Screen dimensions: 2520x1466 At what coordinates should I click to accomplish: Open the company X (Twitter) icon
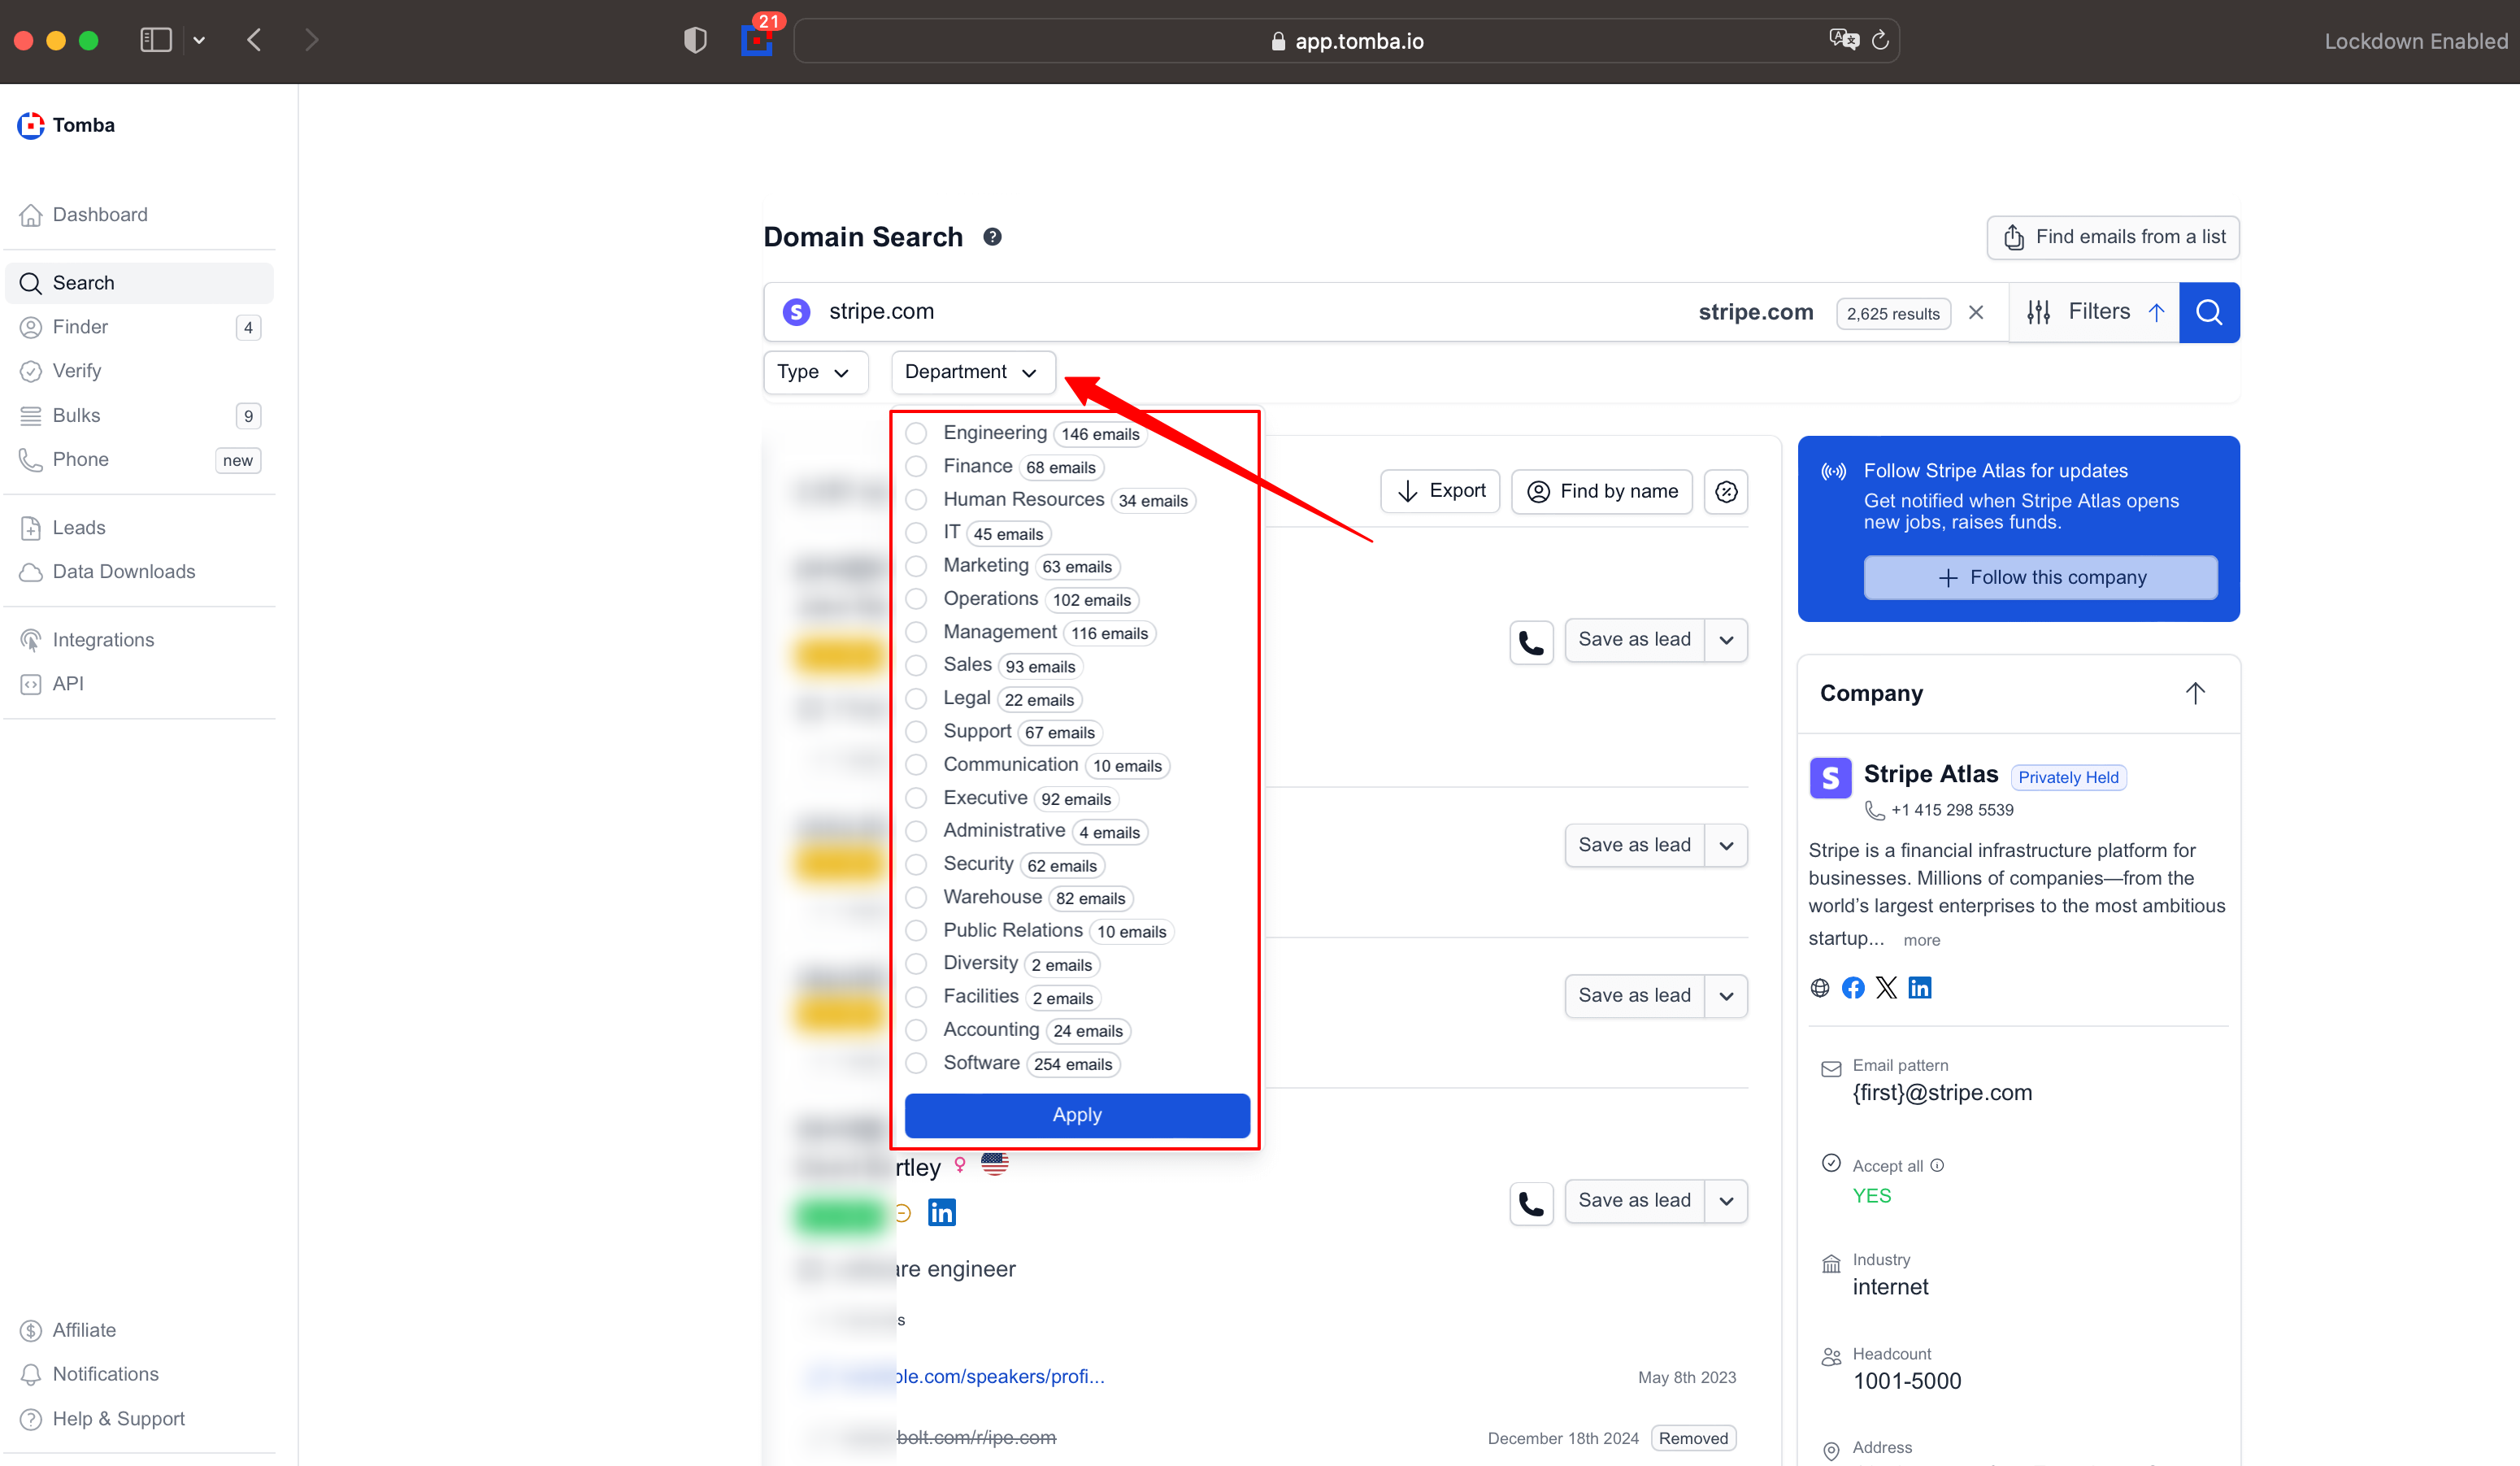pos(1886,988)
